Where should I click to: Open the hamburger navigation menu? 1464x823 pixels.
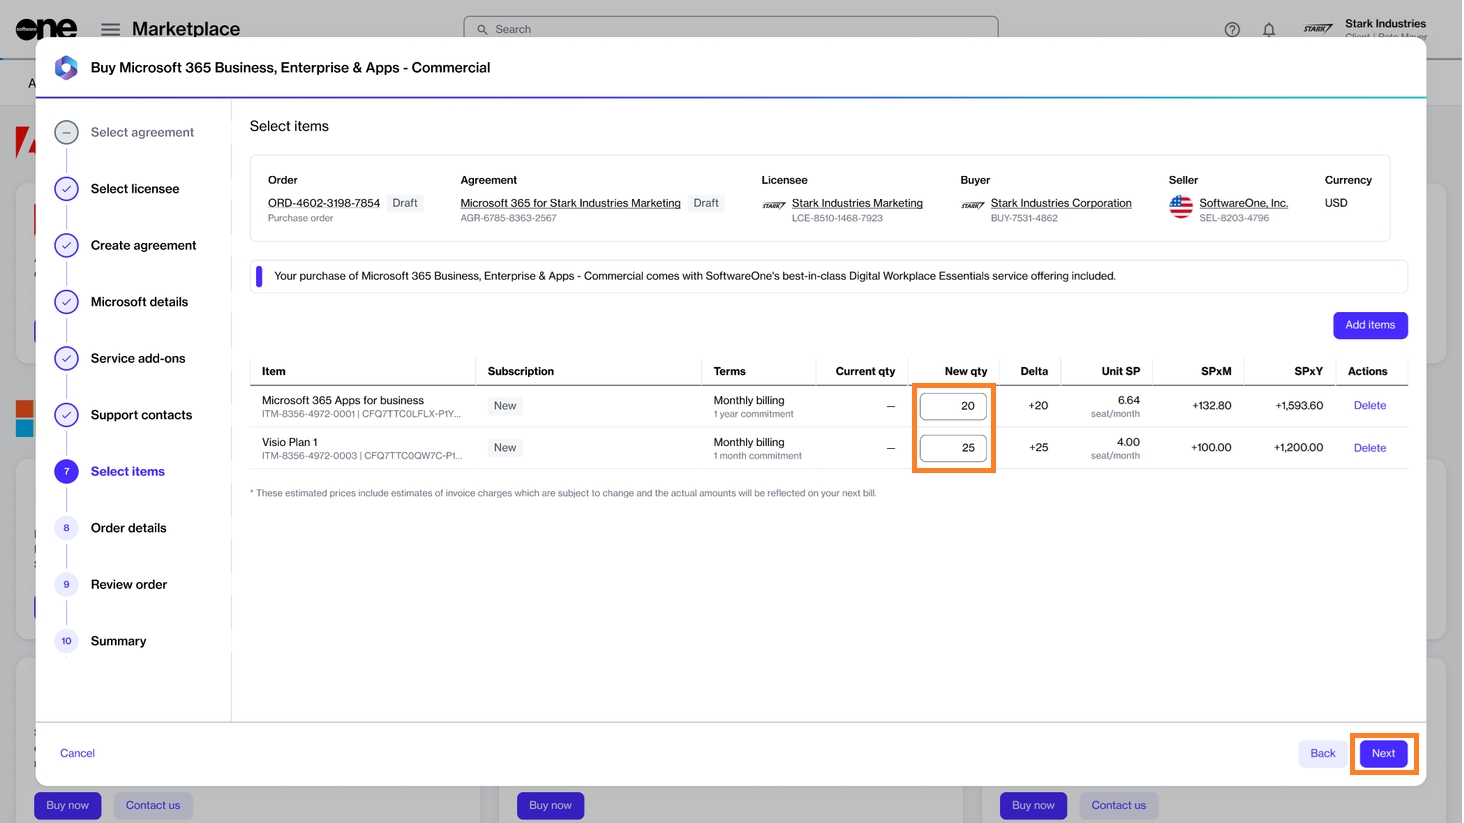click(x=110, y=30)
